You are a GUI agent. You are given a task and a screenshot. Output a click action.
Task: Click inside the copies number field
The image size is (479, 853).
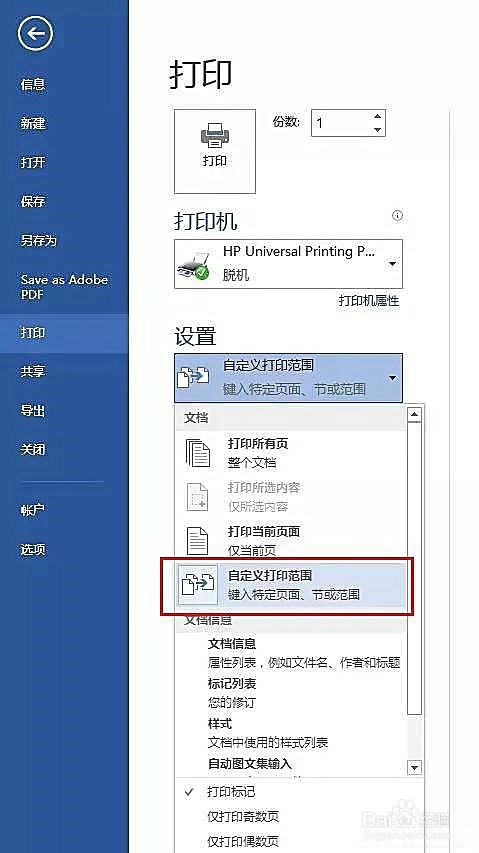(341, 122)
